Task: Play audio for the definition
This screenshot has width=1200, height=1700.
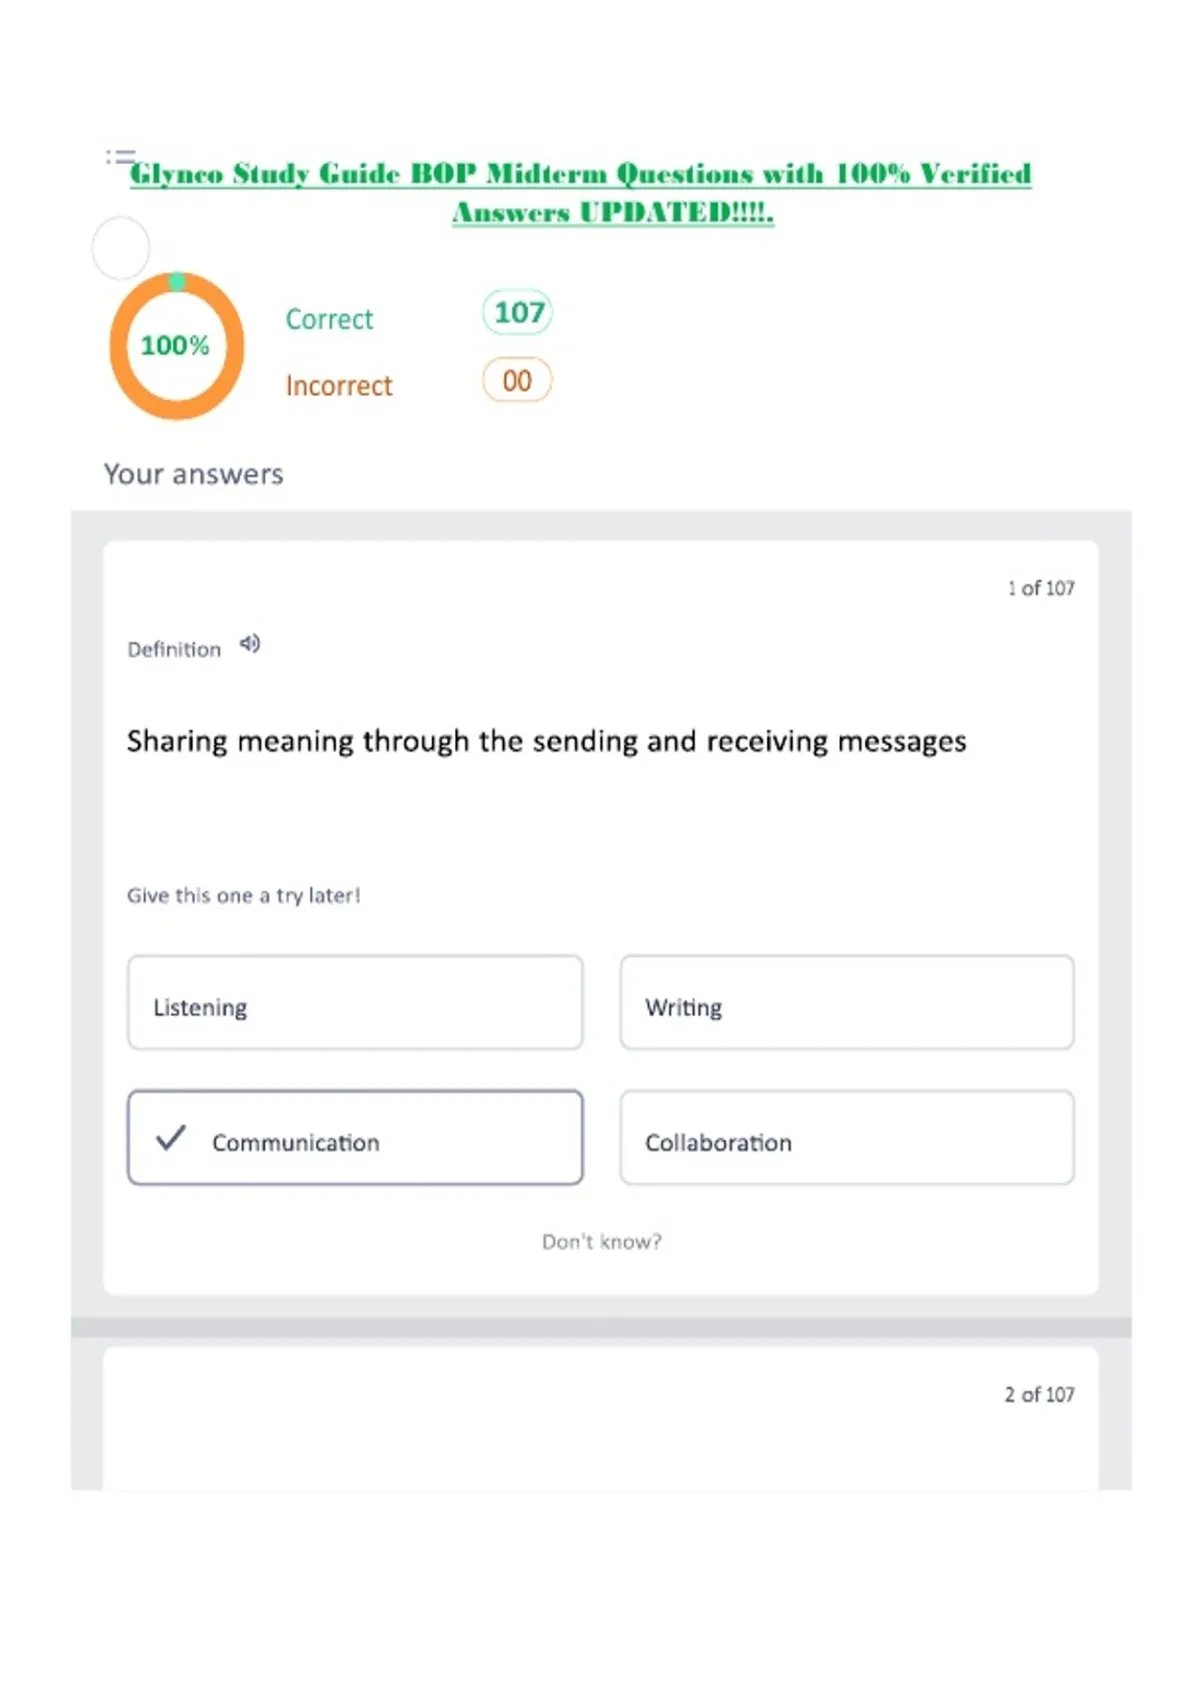Action: [x=250, y=644]
